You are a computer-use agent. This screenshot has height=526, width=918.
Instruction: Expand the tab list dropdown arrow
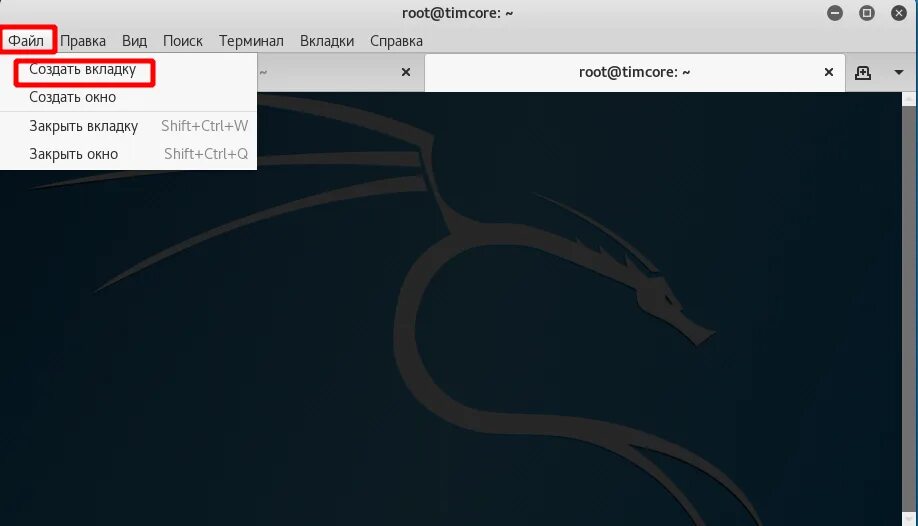[x=899, y=73]
